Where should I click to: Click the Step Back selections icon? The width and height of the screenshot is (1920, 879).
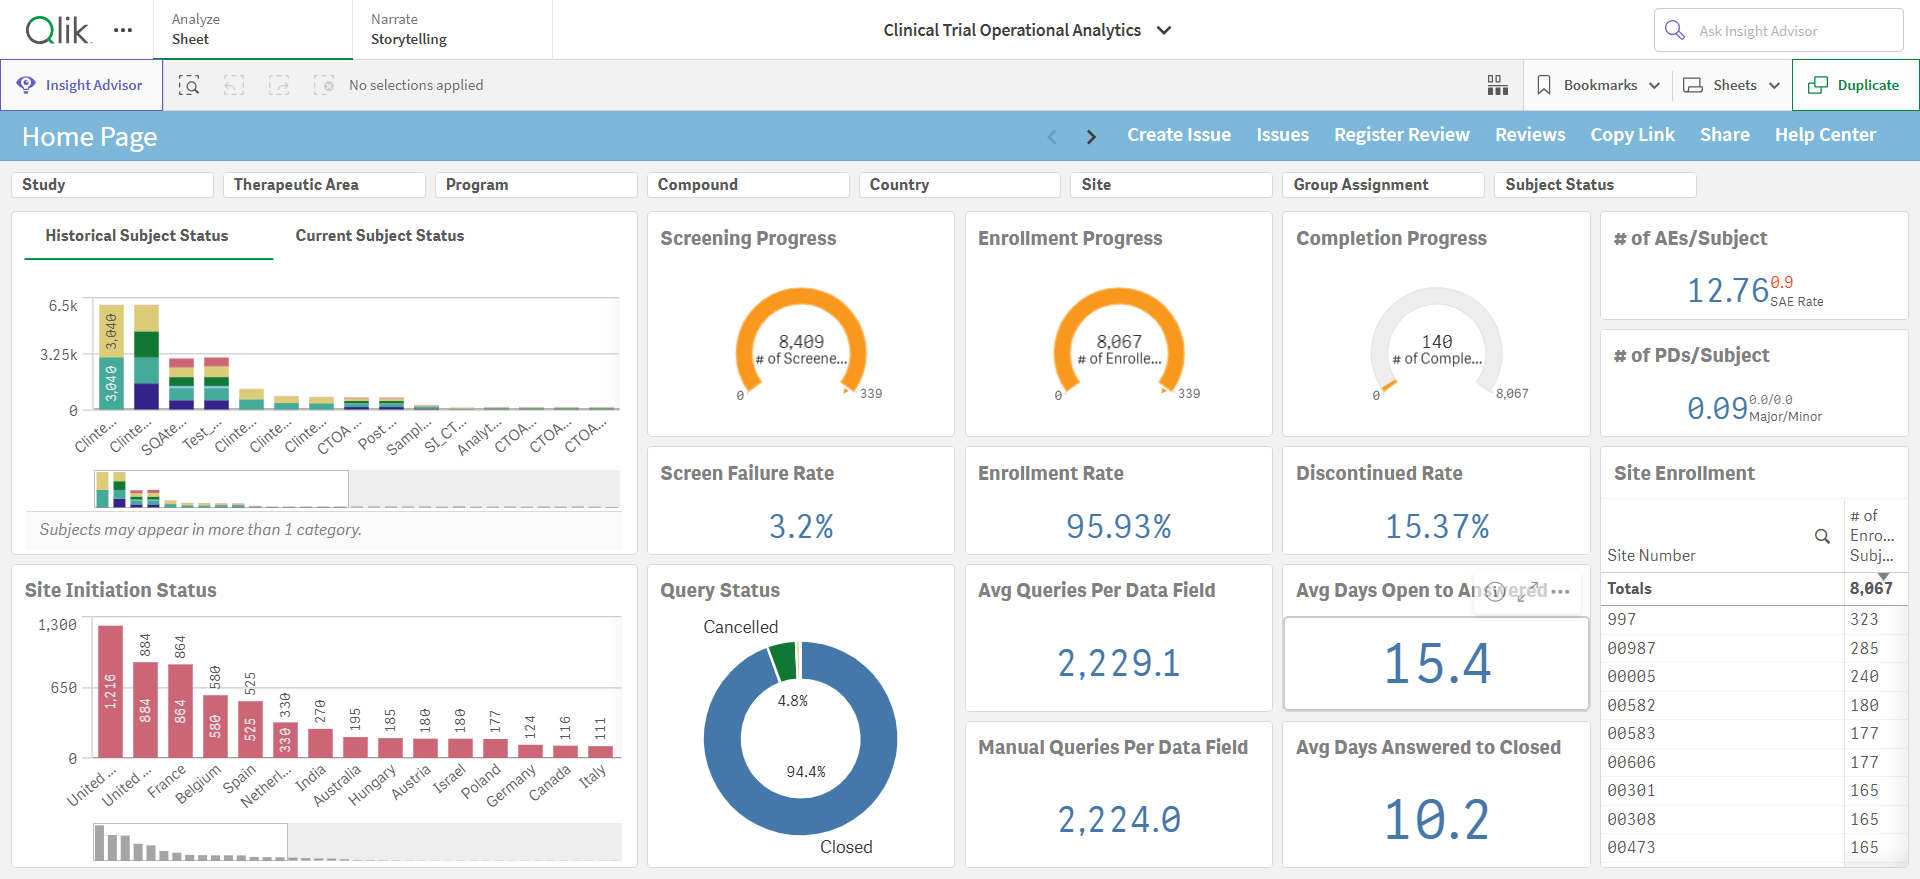234,85
